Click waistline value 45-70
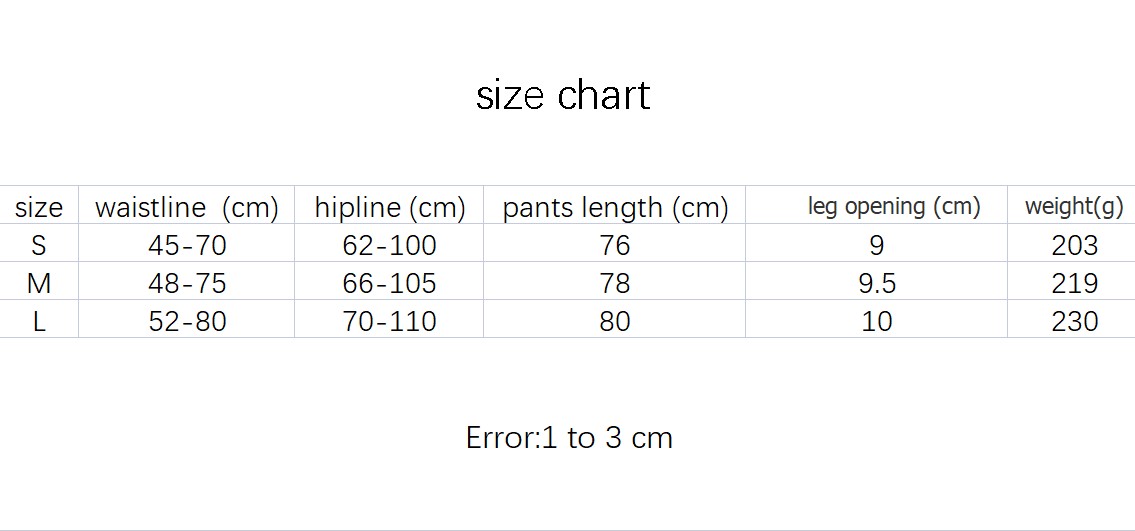Viewport: 1135px width, 531px height. (x=187, y=245)
